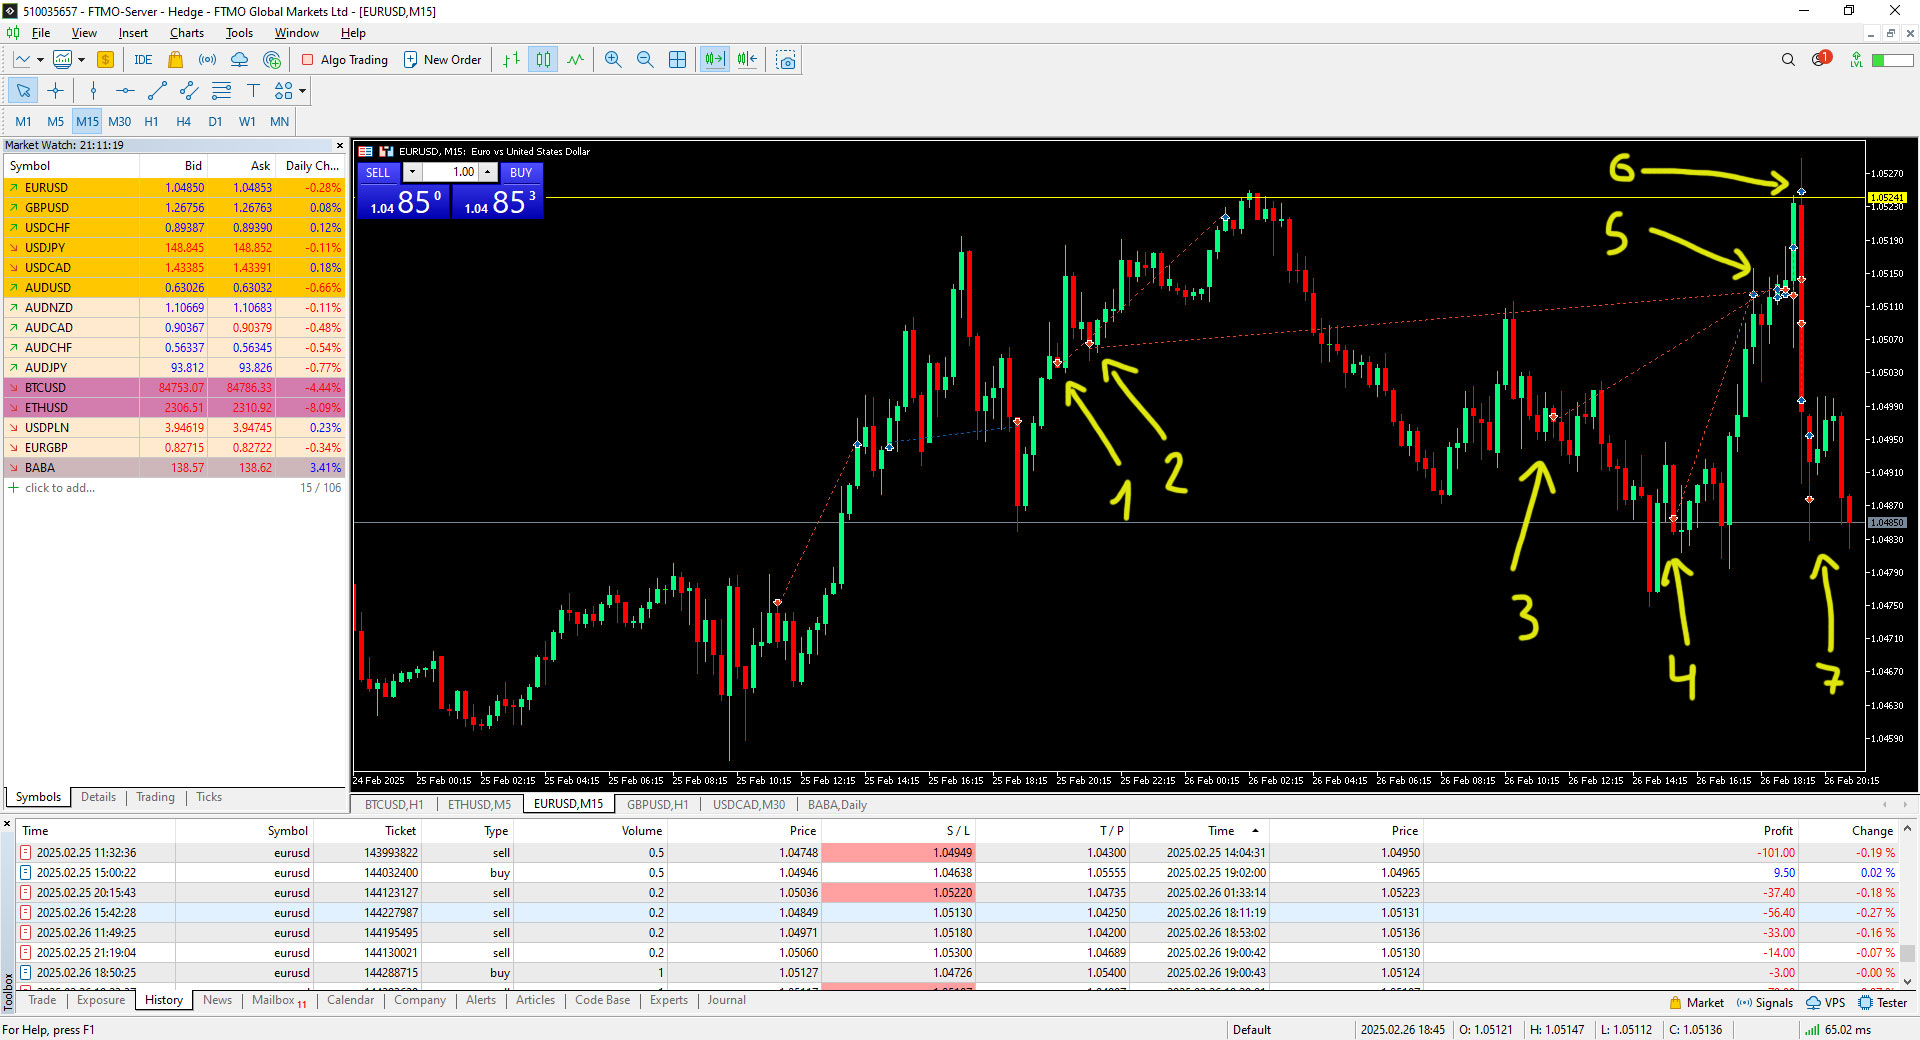
Task: Toggle chart auto scroll to end
Action: click(714, 60)
